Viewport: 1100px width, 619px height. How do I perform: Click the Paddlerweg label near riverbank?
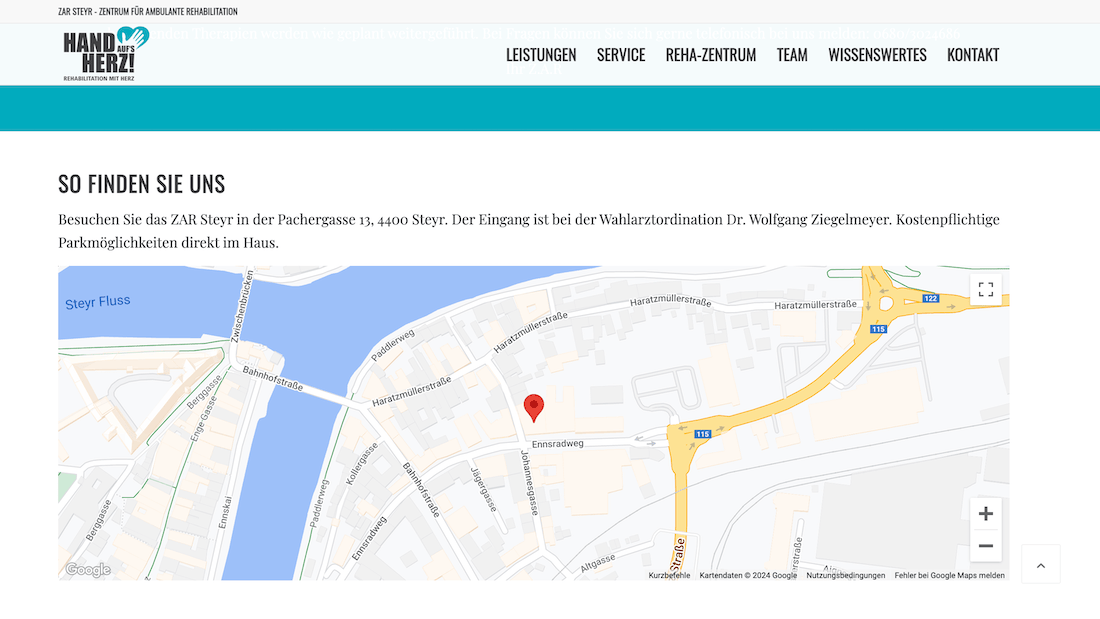click(393, 345)
